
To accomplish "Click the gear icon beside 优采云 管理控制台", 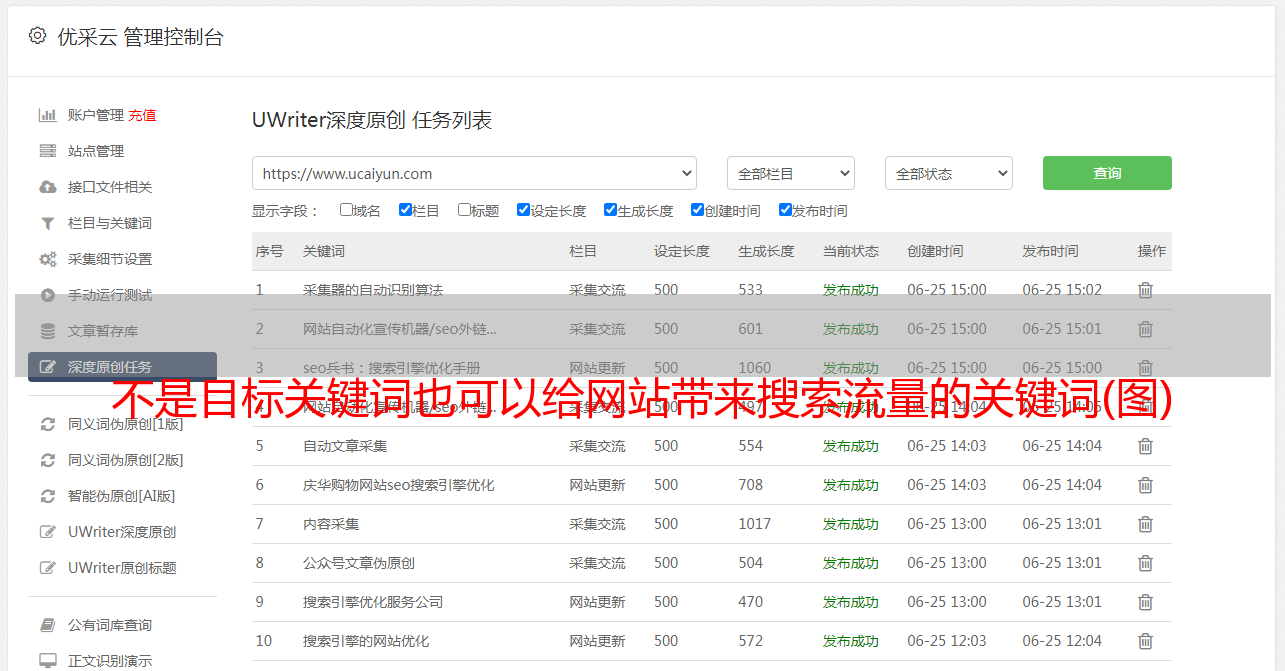I will (37, 36).
